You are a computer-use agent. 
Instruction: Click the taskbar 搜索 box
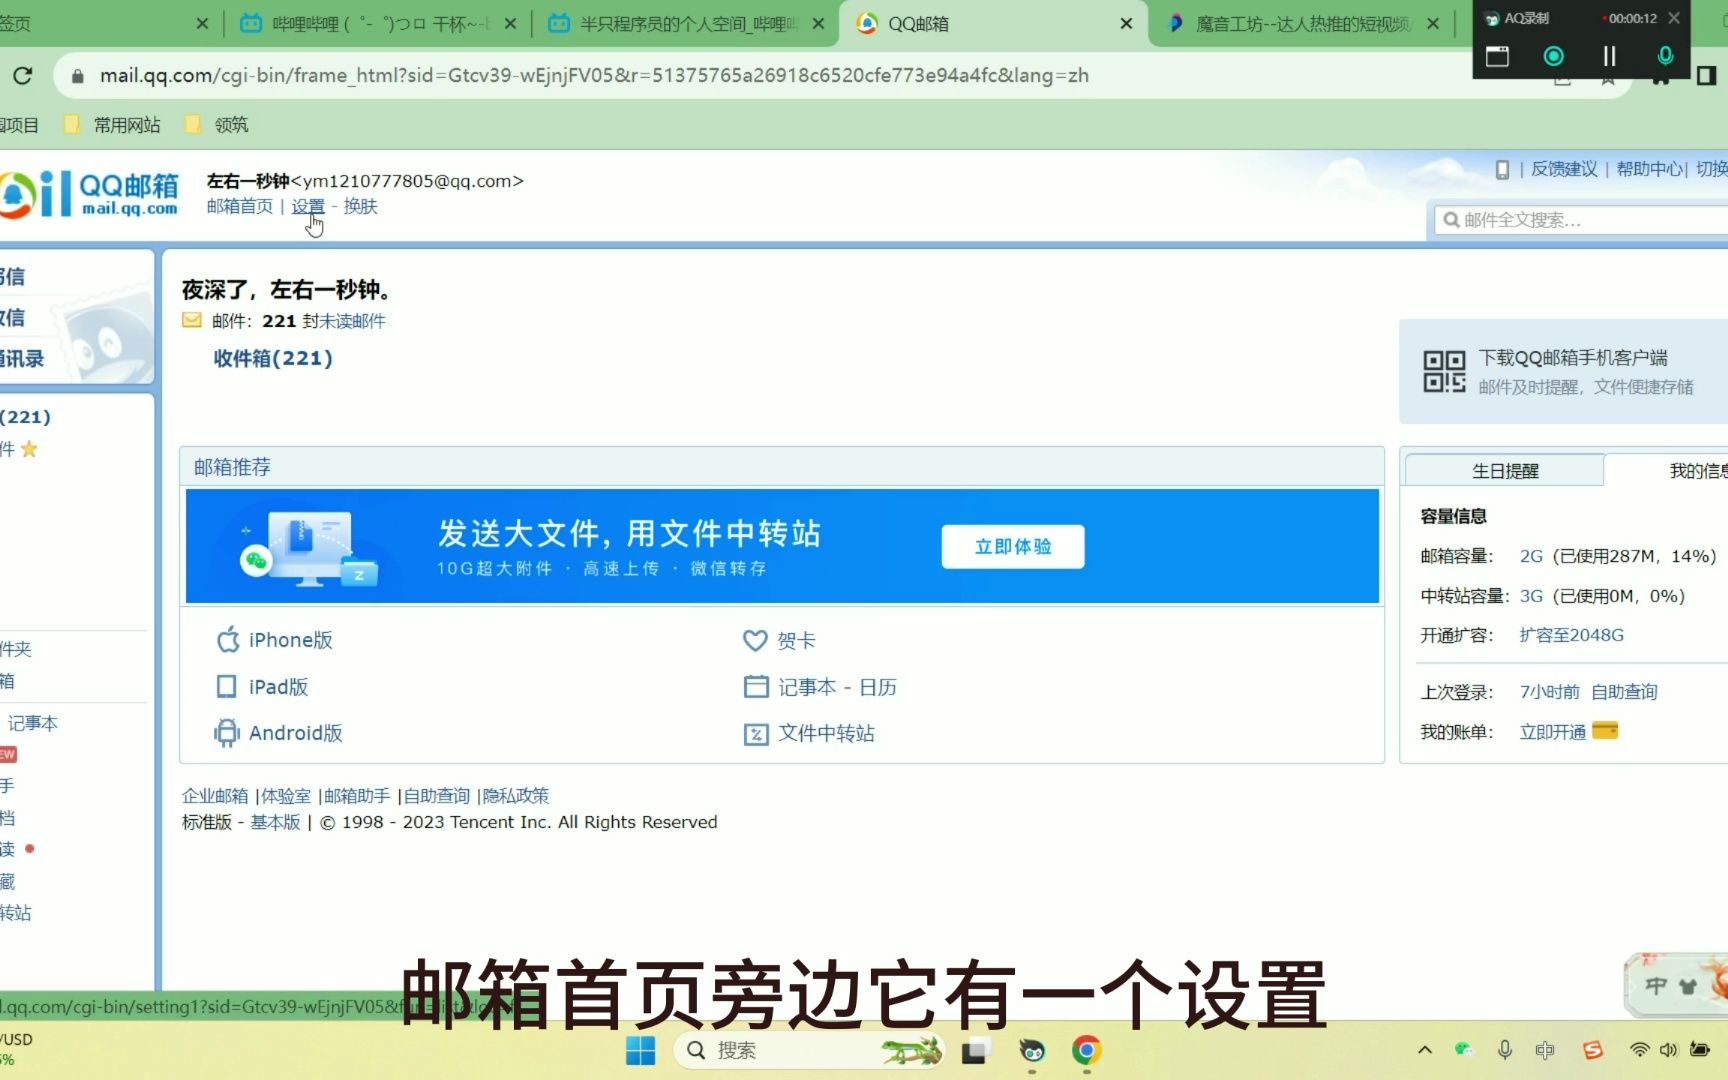click(x=810, y=1050)
